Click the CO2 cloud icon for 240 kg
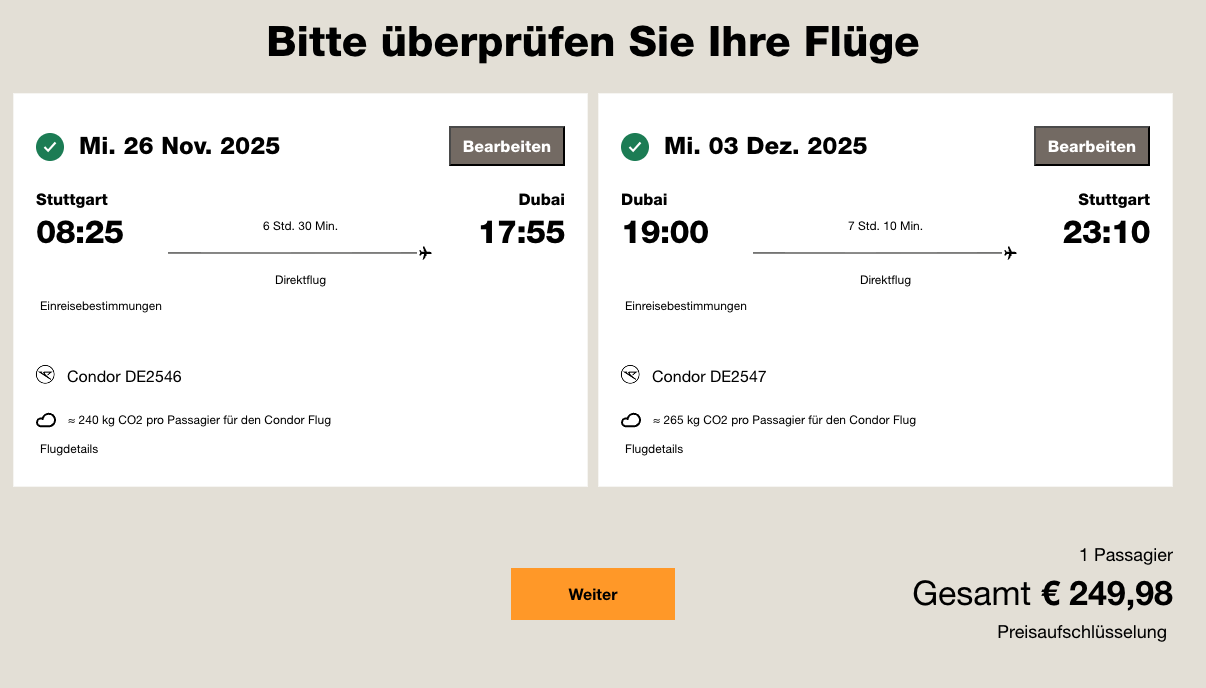1206x688 pixels. (x=46, y=420)
